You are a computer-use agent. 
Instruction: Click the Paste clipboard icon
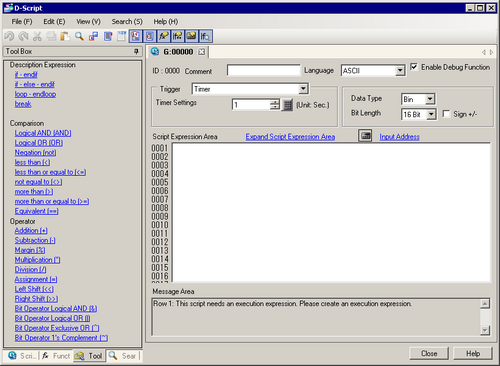[x=65, y=36]
